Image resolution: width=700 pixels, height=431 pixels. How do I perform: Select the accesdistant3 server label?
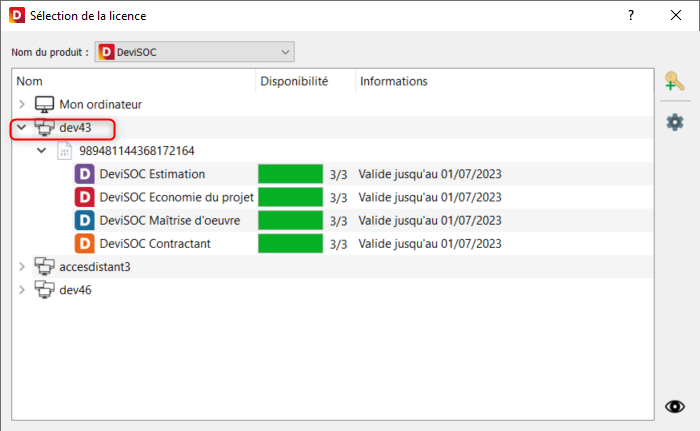(95, 267)
